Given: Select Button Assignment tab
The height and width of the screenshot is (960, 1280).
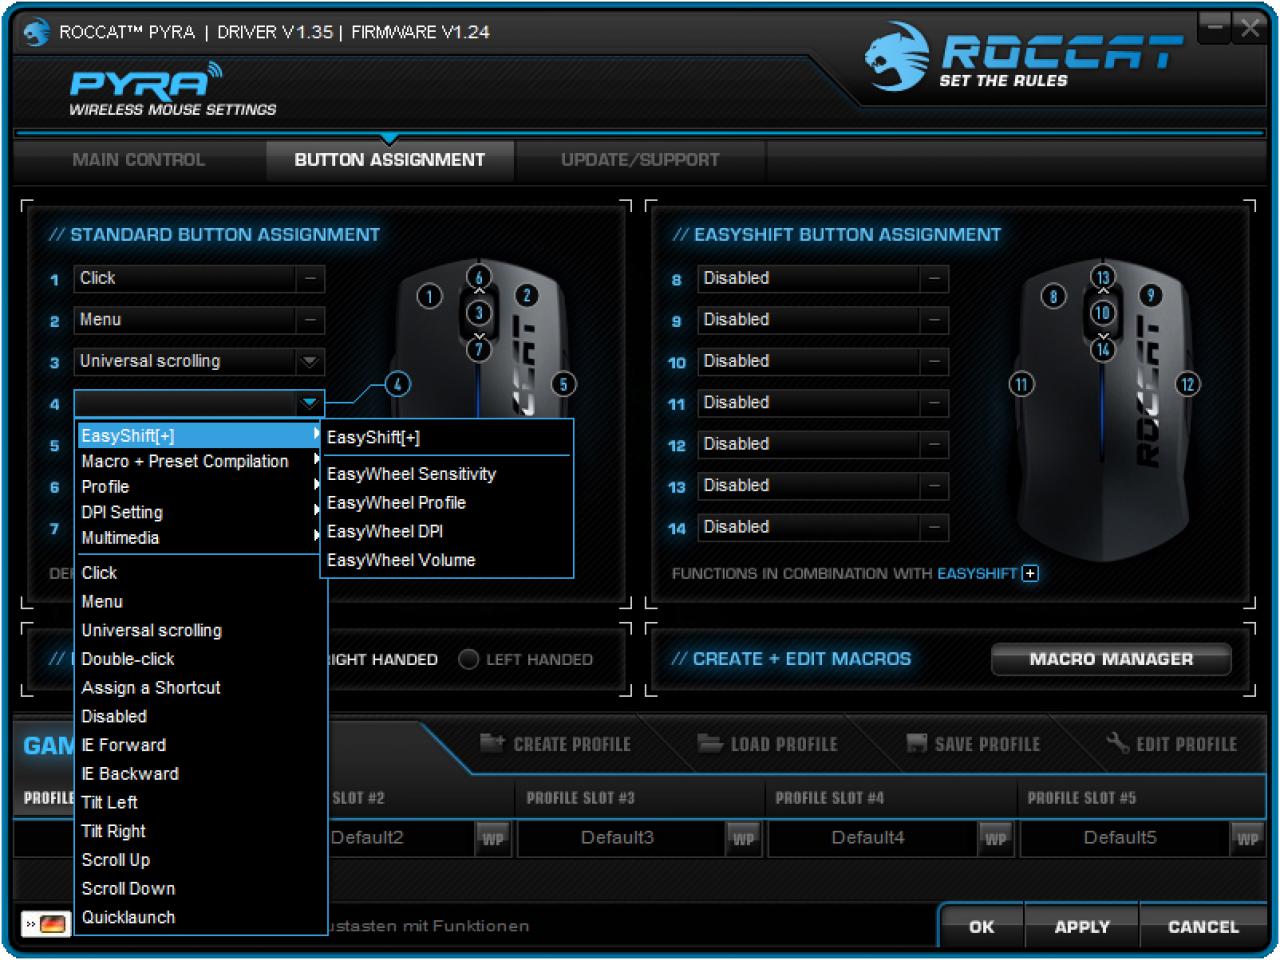Looking at the screenshot, I should (x=390, y=160).
